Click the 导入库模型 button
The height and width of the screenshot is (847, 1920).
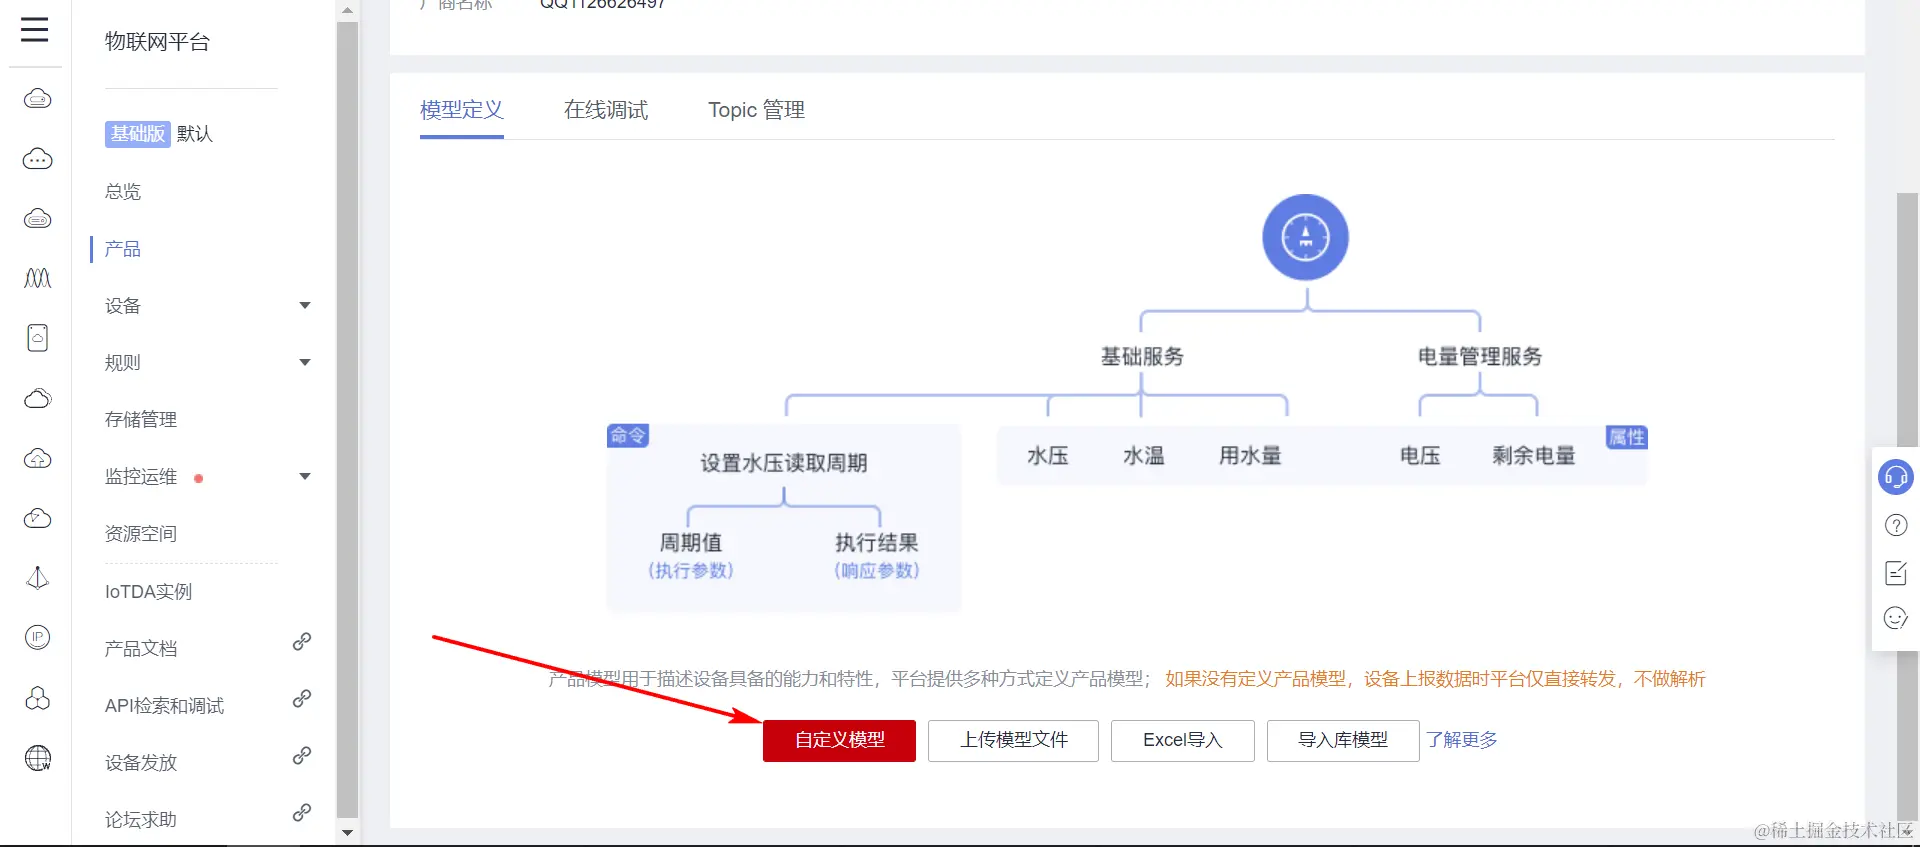point(1343,740)
